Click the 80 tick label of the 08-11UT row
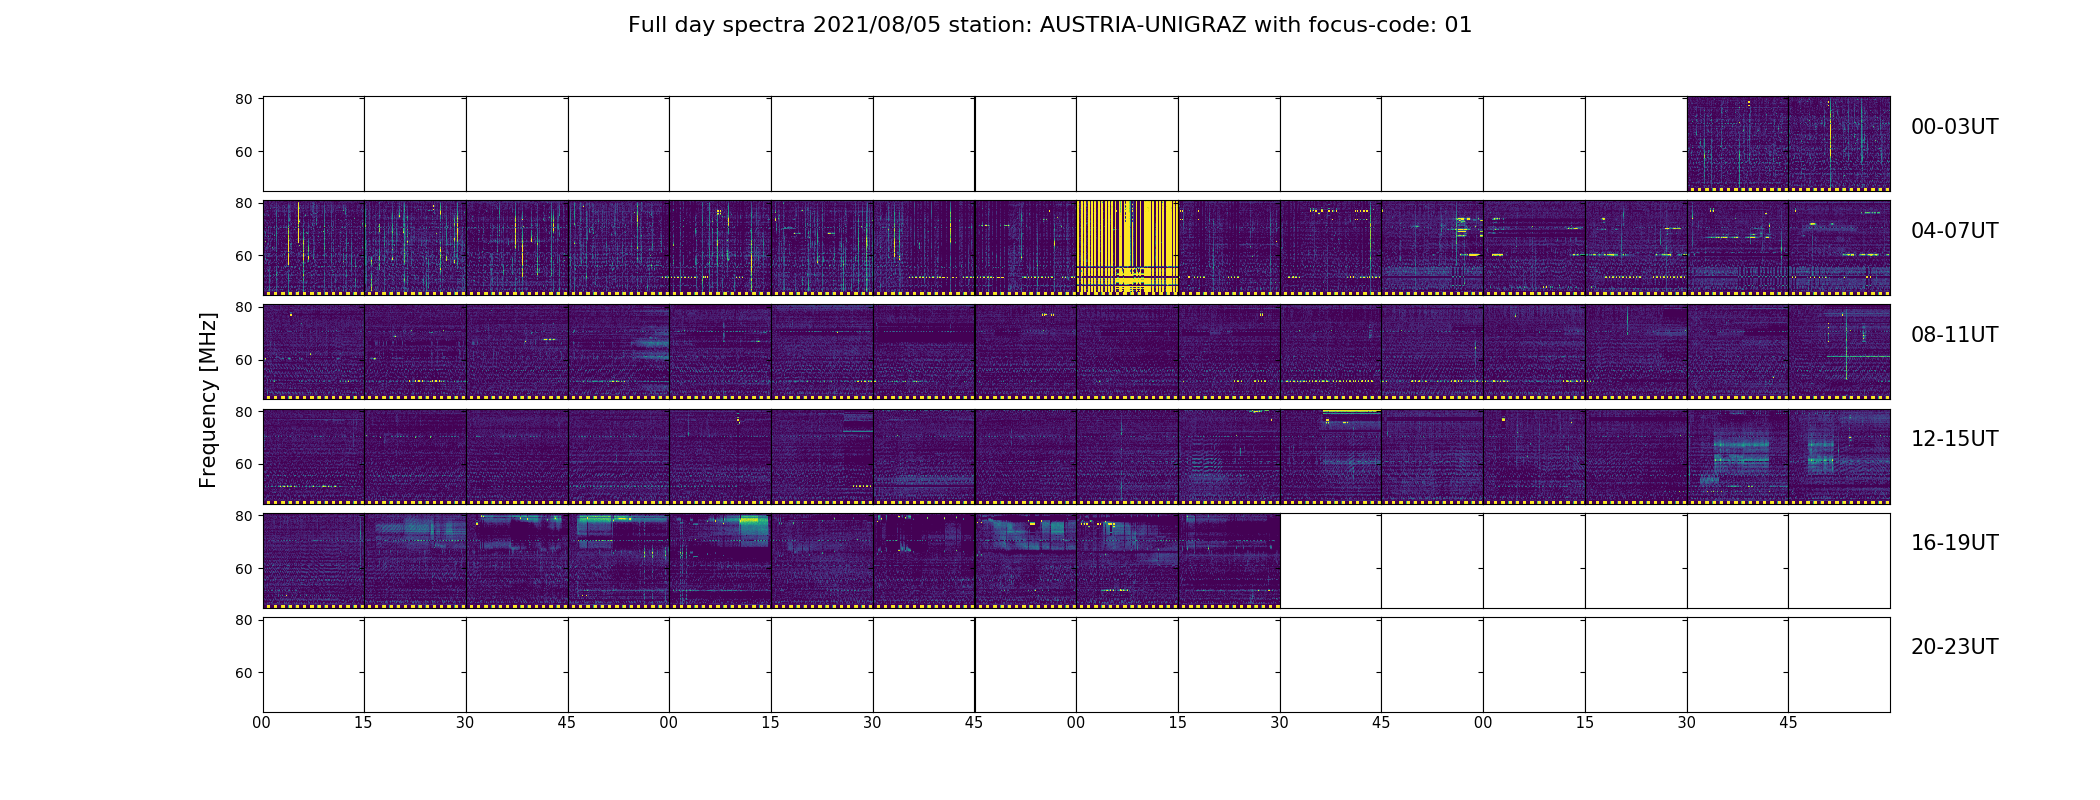The width and height of the screenshot is (2100, 800). pos(243,307)
